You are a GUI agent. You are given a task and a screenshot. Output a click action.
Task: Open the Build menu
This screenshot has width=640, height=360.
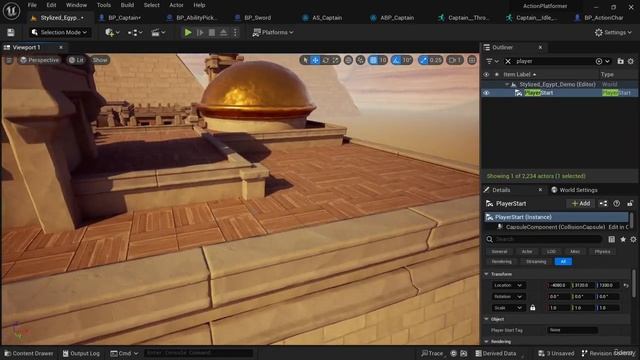[x=127, y=5]
